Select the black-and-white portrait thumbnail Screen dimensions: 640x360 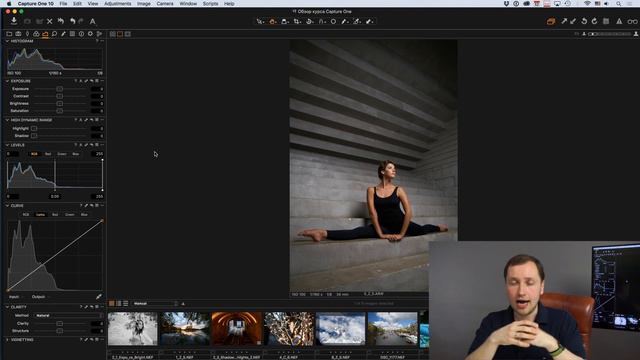click(x=133, y=329)
